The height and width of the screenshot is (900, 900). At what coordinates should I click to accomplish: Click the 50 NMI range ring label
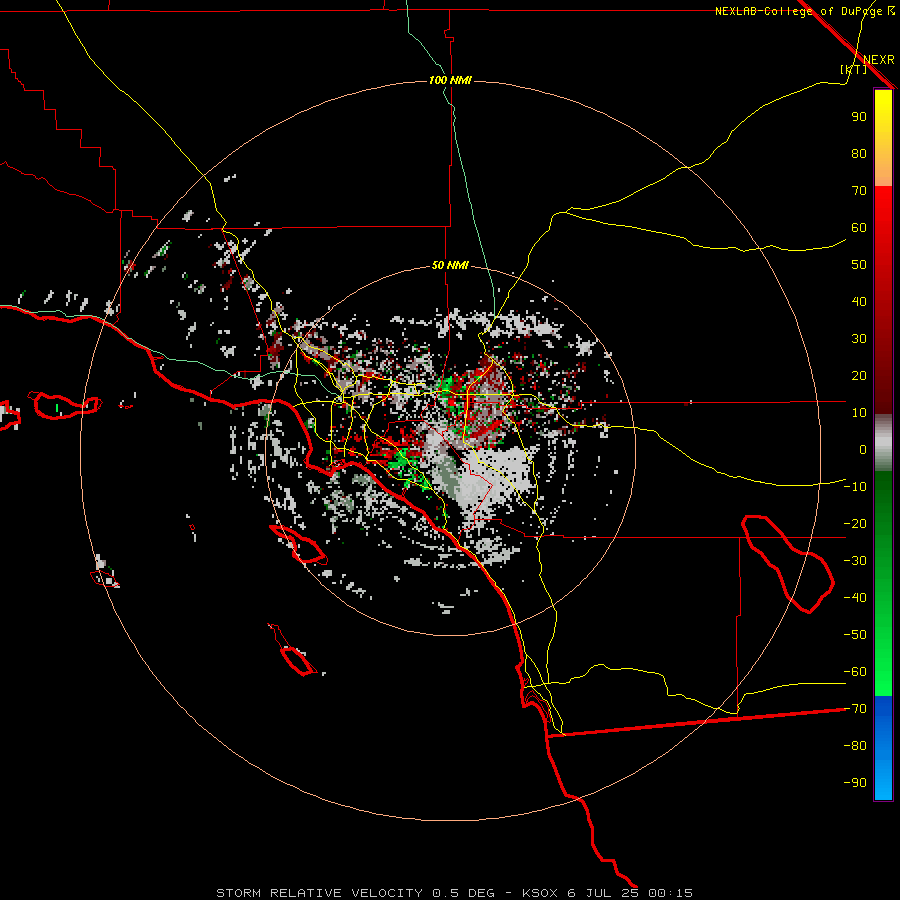tap(450, 265)
